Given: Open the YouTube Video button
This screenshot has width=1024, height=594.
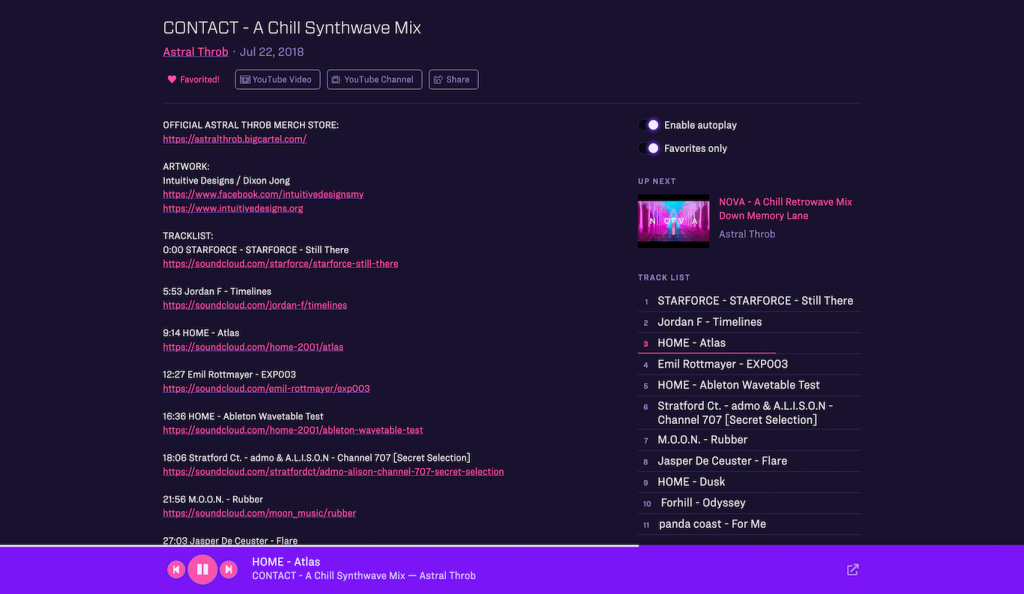Looking at the screenshot, I should click(x=278, y=80).
